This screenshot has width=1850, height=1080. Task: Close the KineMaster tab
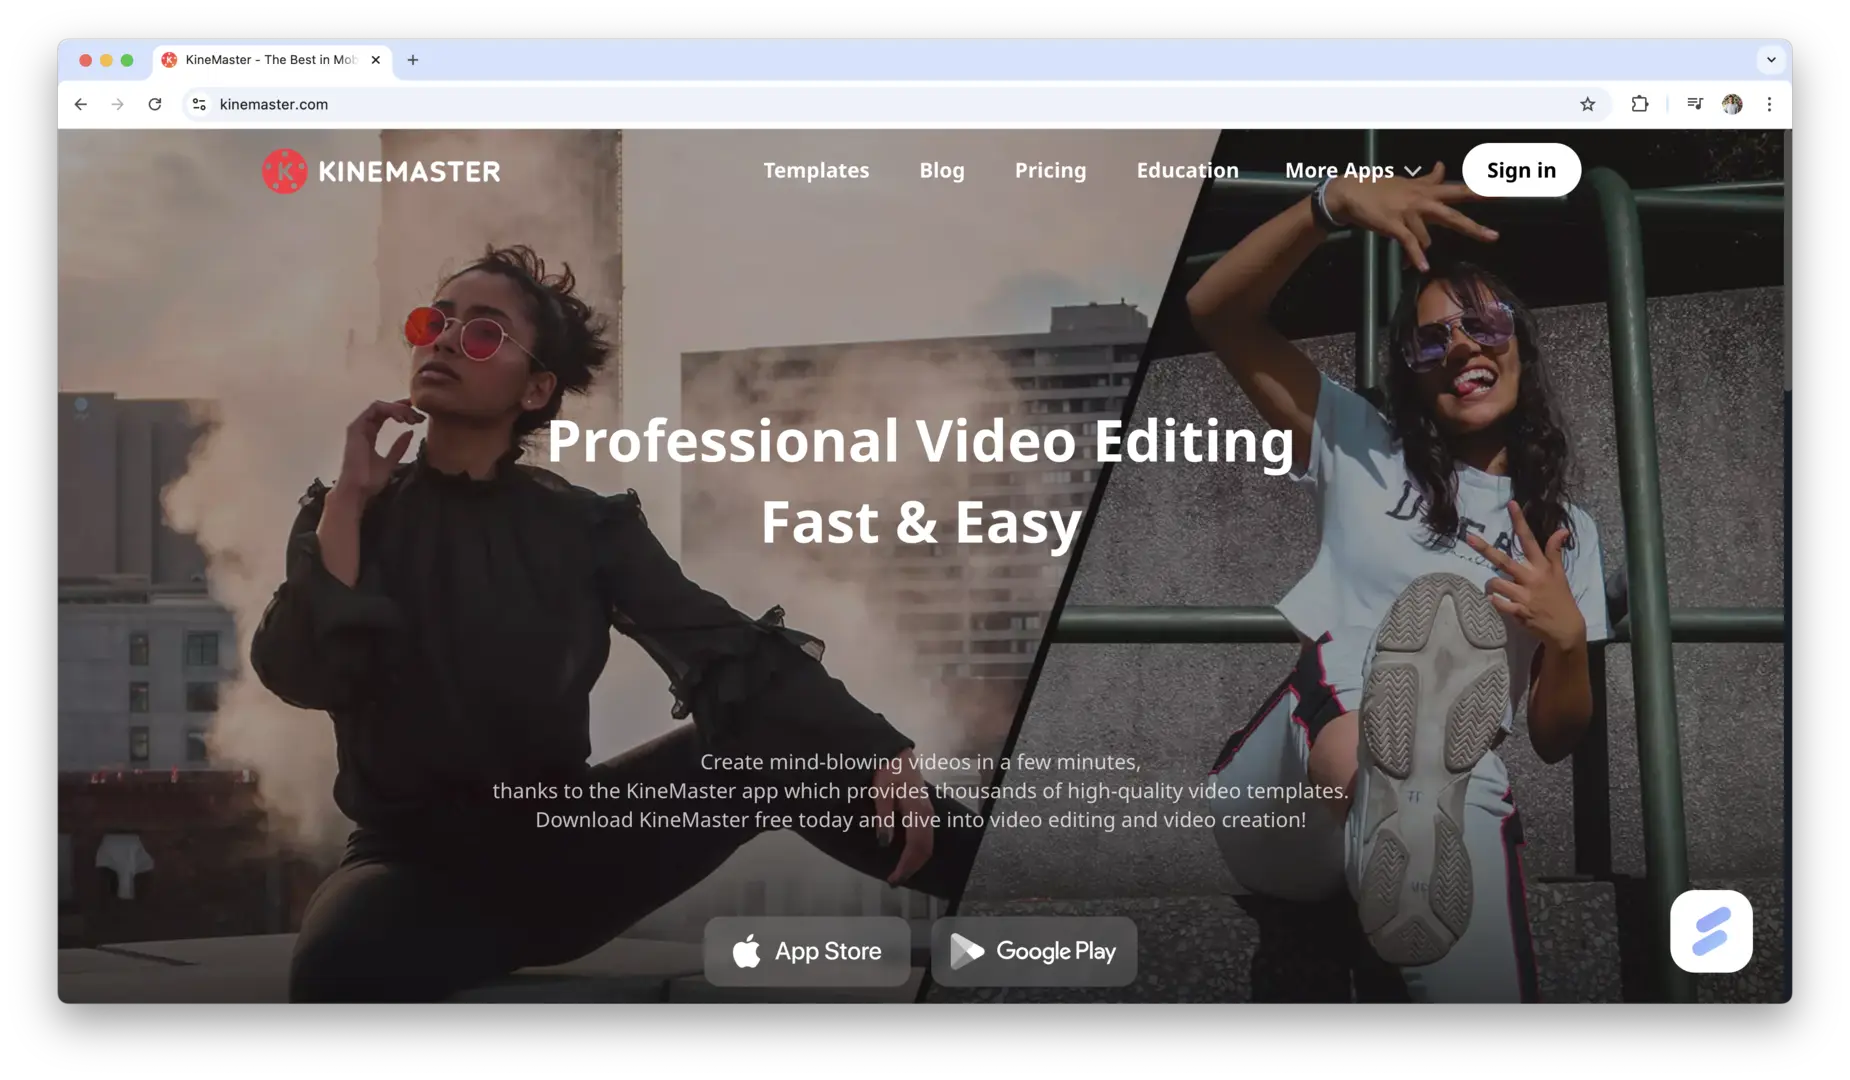376,60
